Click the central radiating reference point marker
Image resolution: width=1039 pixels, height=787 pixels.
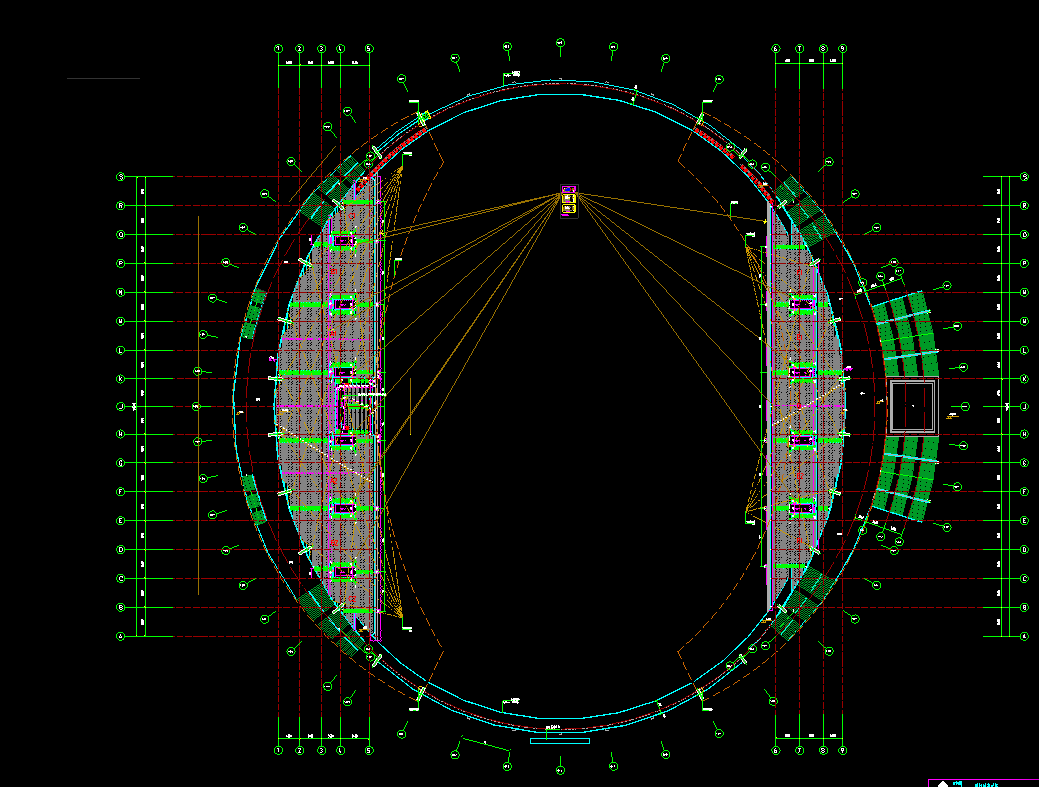(x=569, y=202)
